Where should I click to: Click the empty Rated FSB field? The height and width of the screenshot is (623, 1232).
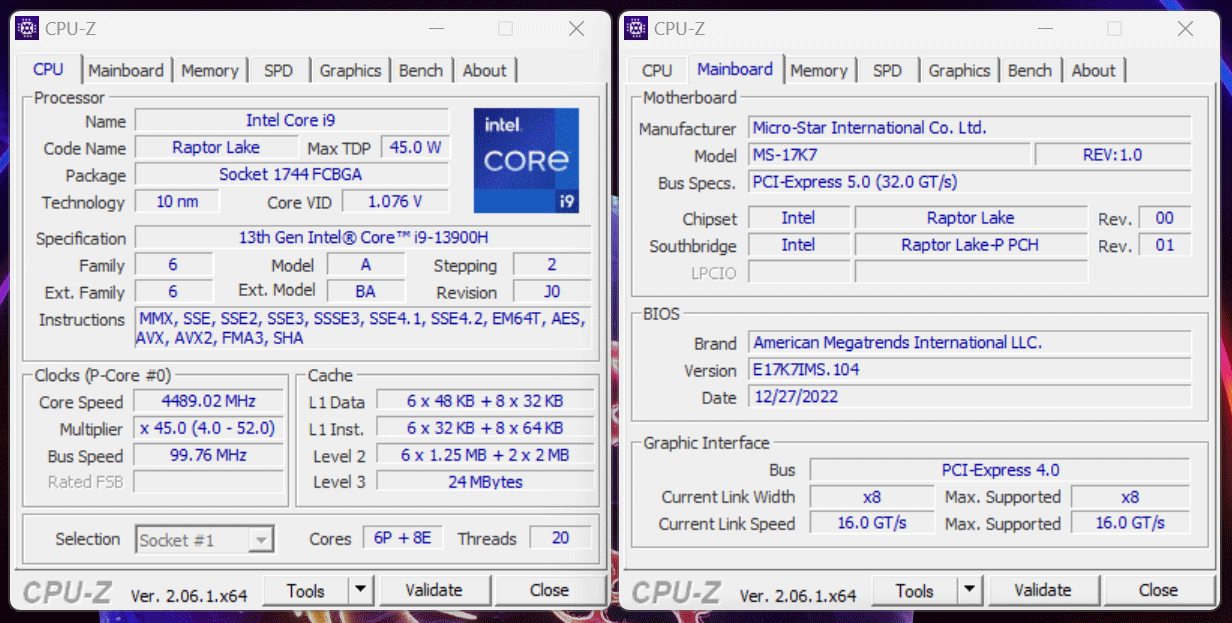208,482
